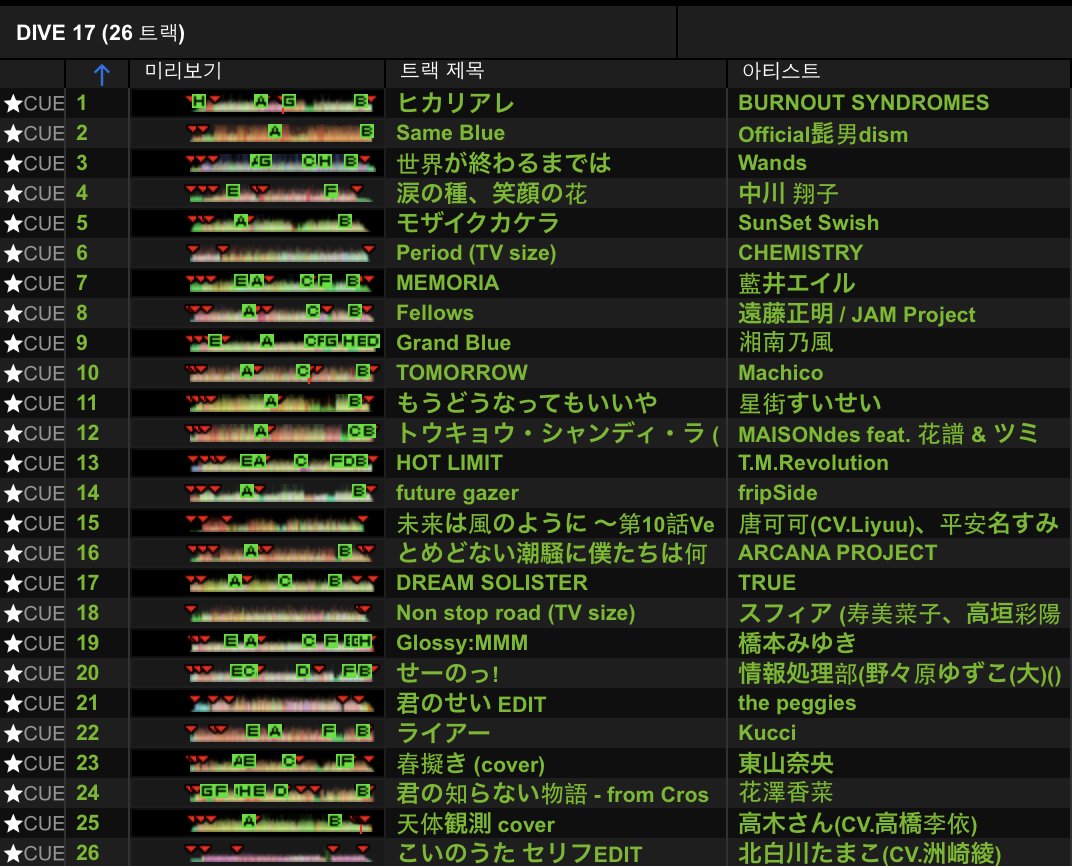Select the DIVE 17 playlist title

pos(100,33)
